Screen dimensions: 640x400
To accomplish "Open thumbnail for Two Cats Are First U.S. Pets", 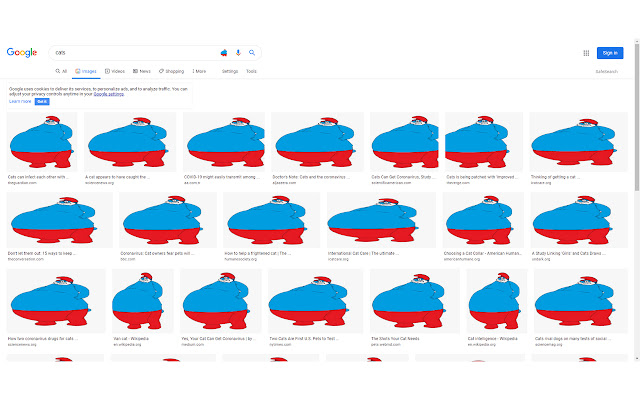I will pos(316,301).
